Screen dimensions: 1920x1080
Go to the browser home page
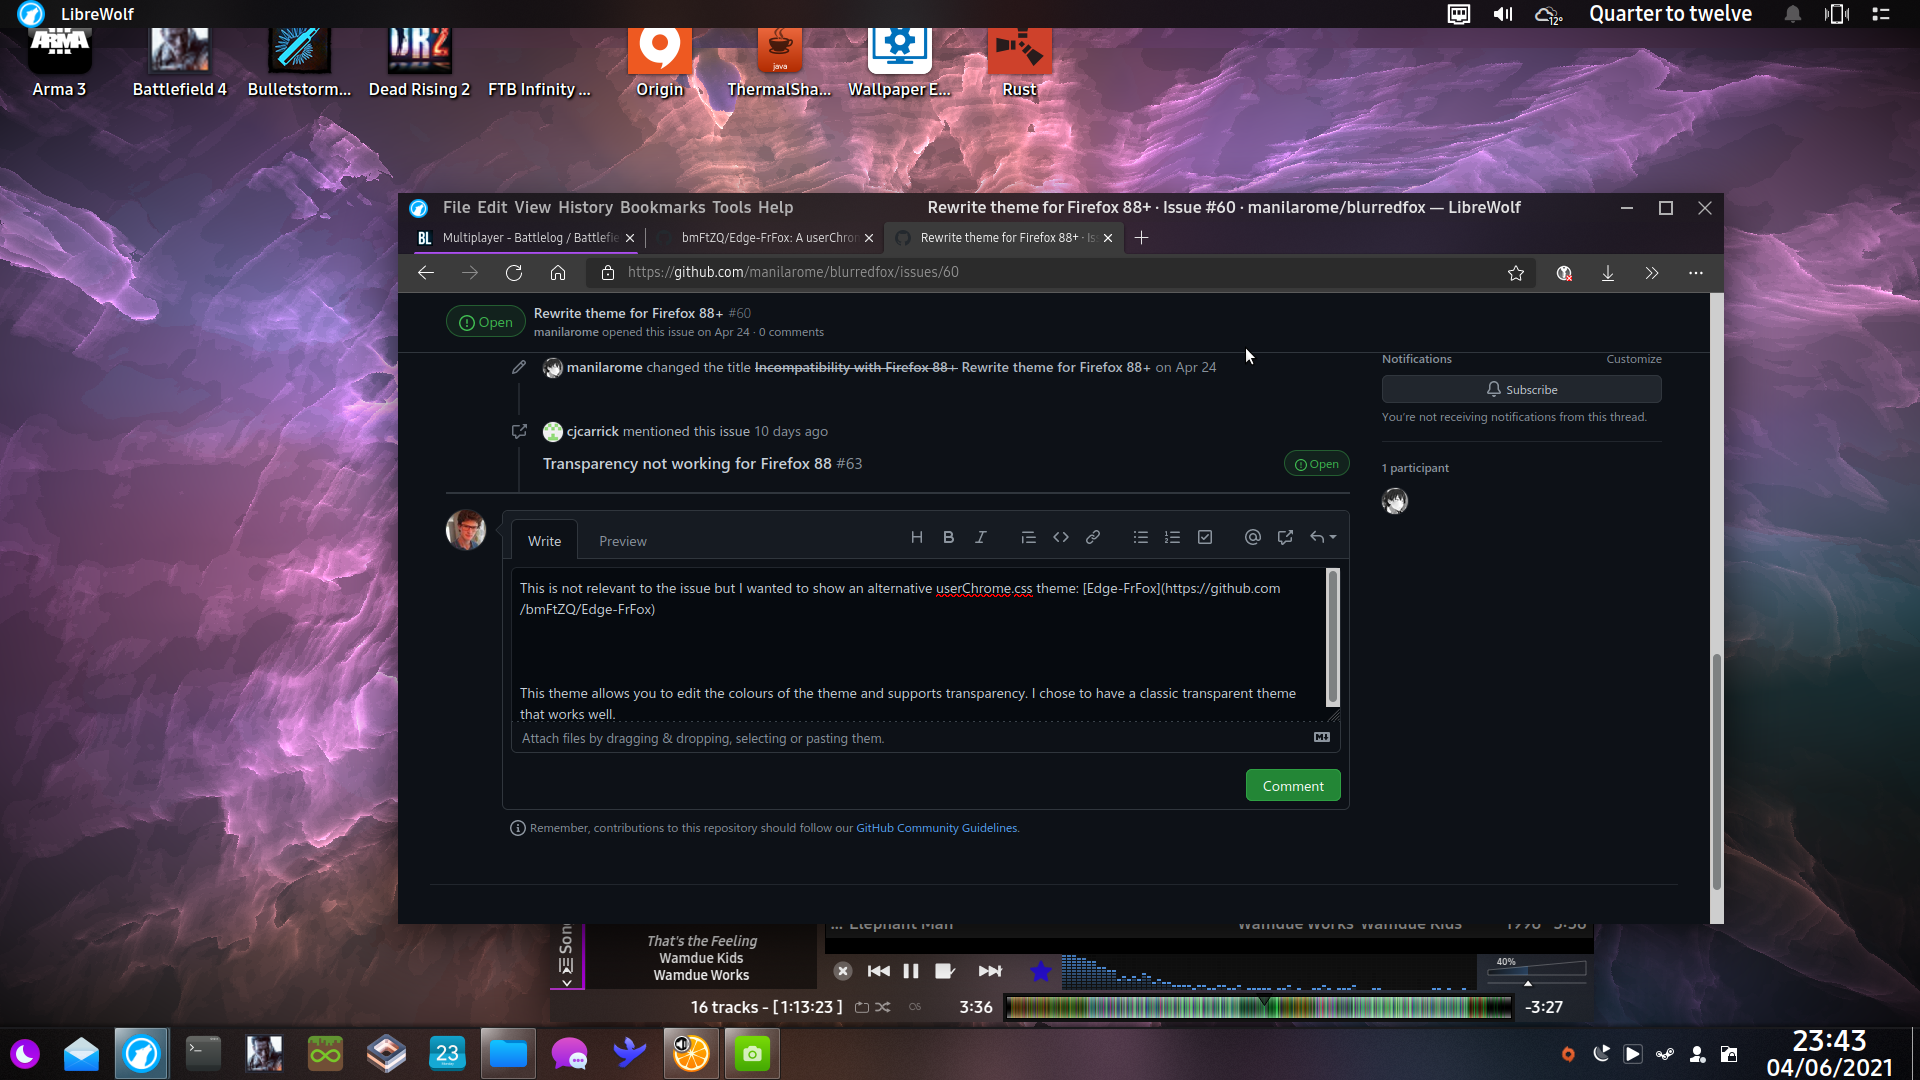coord(558,272)
